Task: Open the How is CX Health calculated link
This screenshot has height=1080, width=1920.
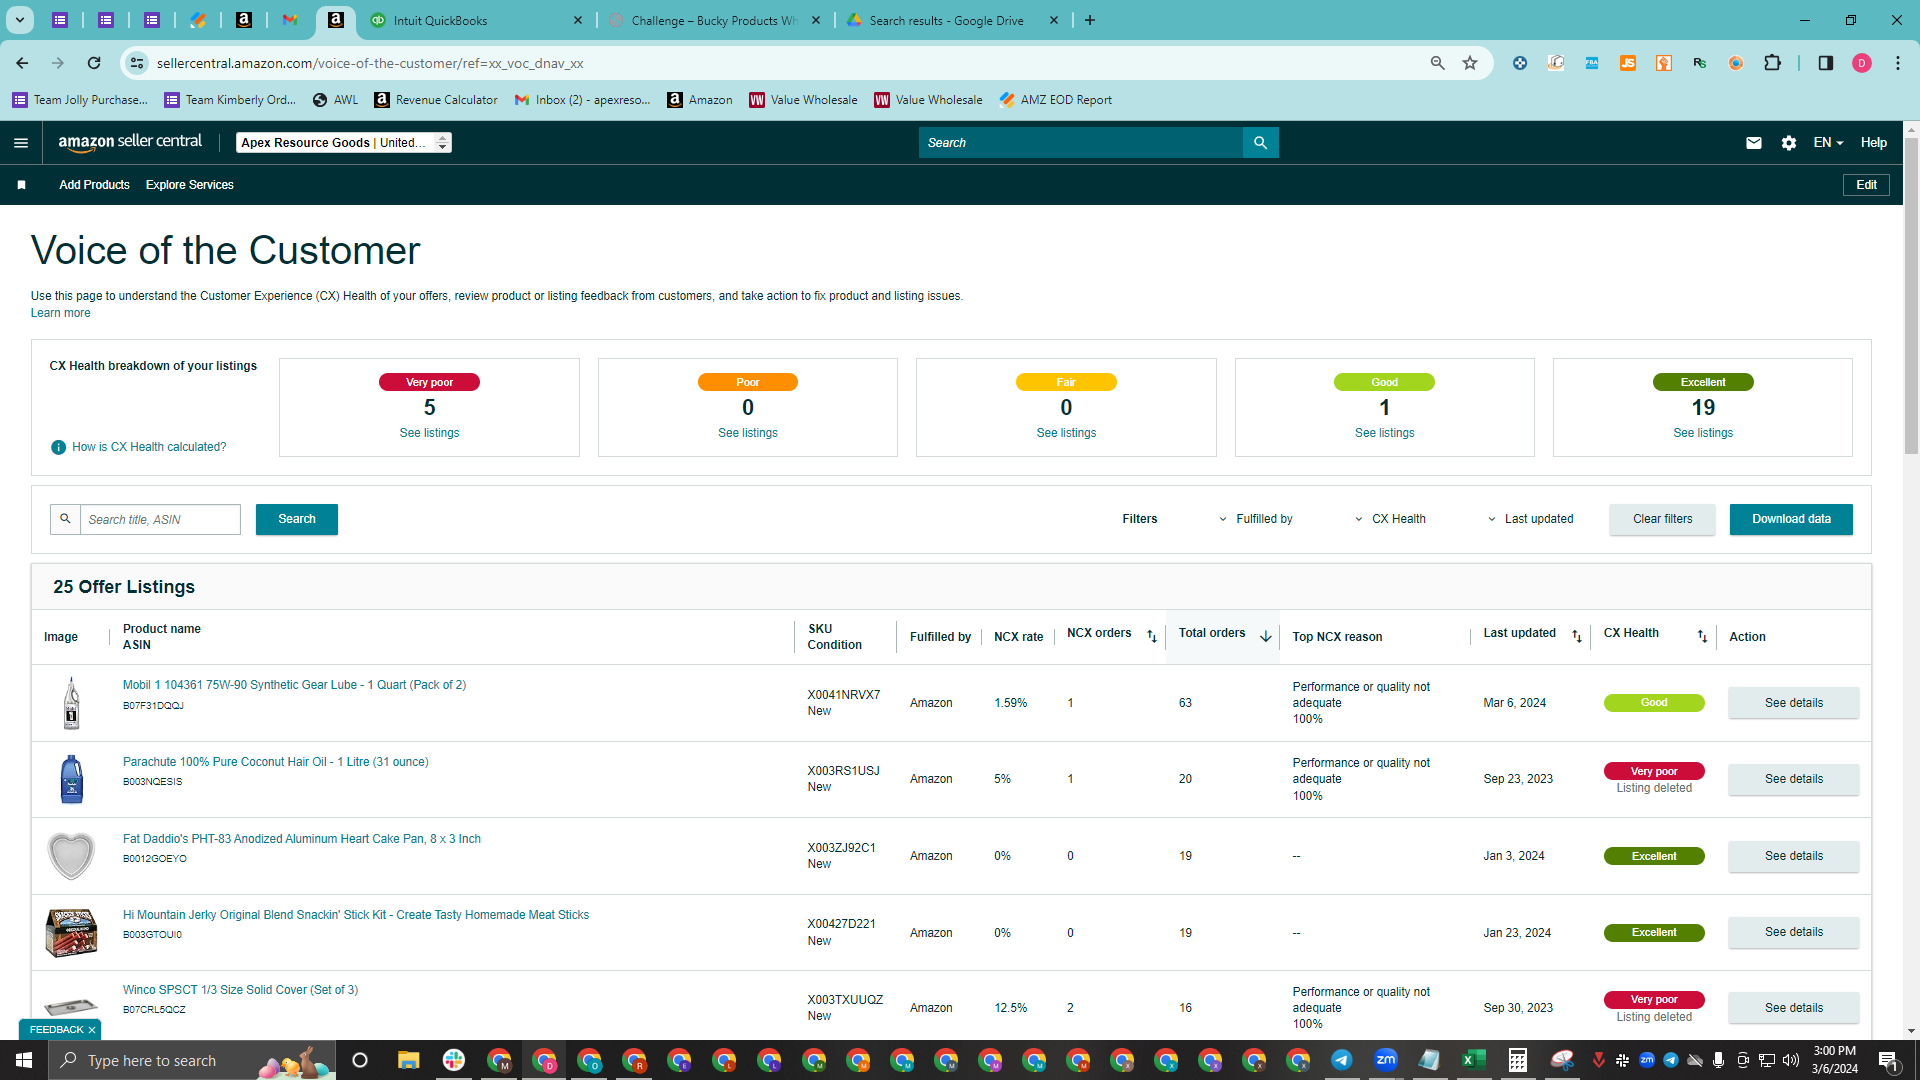Action: click(149, 447)
